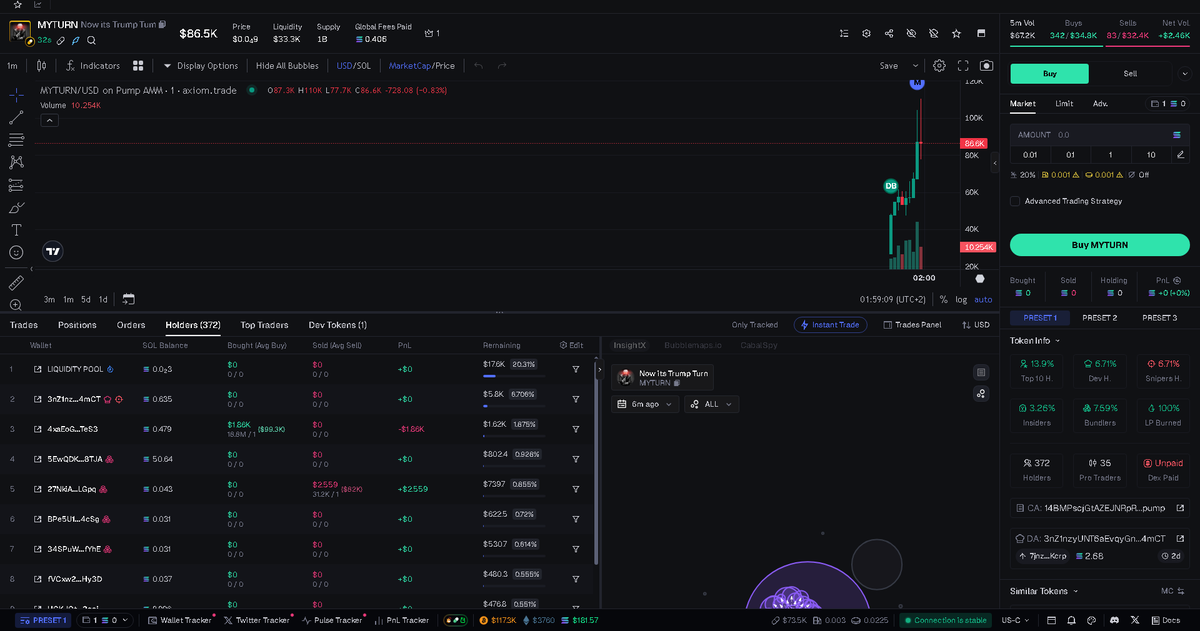Viewport: 1200px width, 631px height.
Task: Open the Dev Tokens (1) tab
Action: 337,325
